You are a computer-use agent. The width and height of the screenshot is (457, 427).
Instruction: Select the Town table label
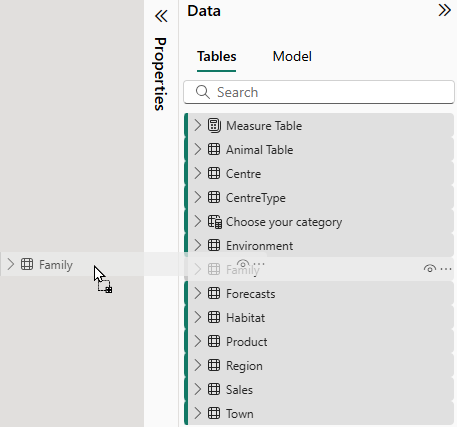point(240,414)
